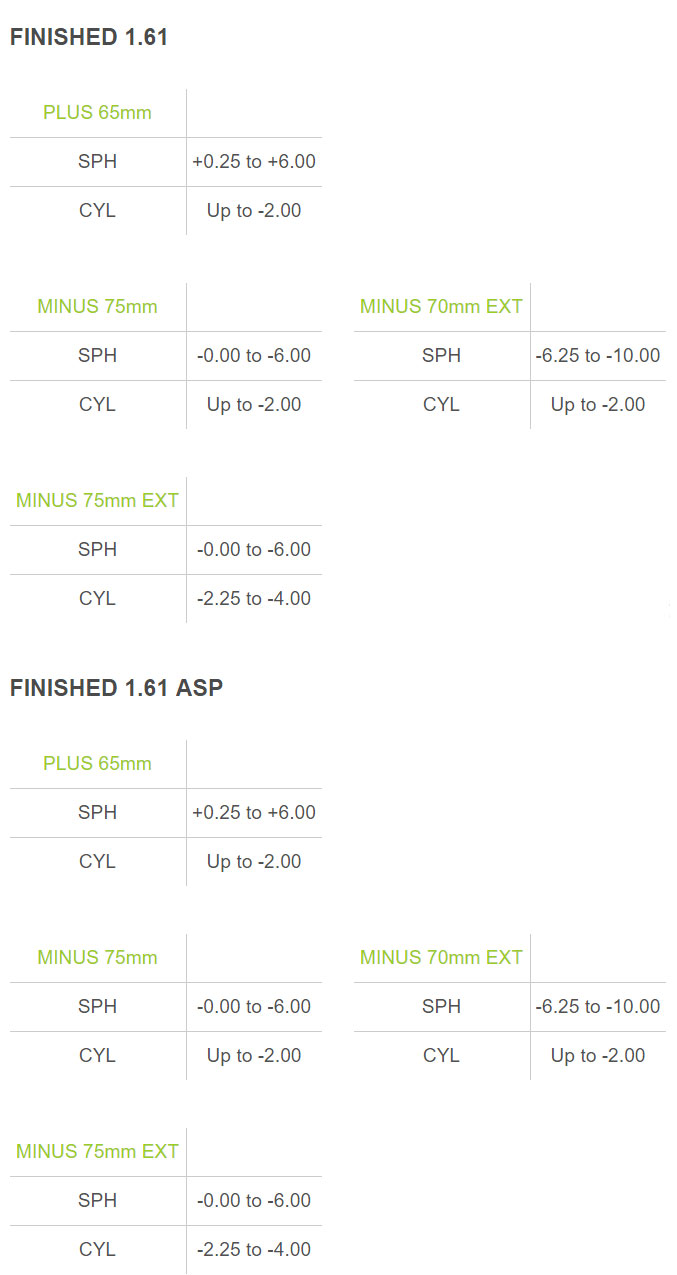Viewport: 677px width, 1275px height.
Task: Click "-2.25 to -4.00" cell in the ASP section
Action: 254,1250
